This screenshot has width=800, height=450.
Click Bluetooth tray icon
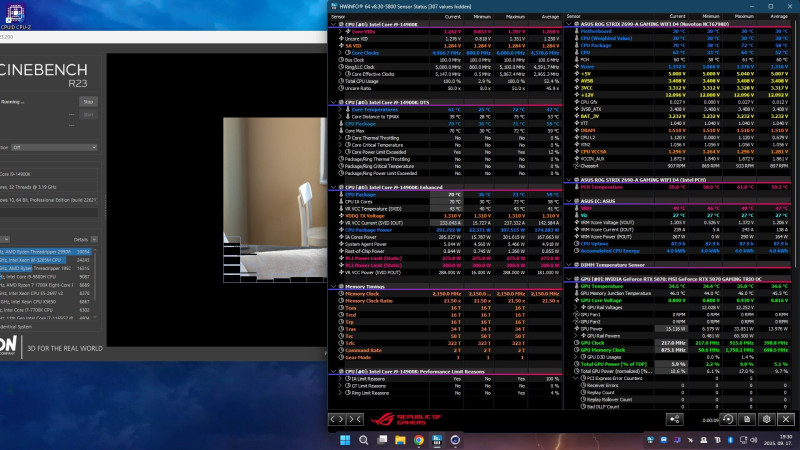pyautogui.click(x=730, y=440)
